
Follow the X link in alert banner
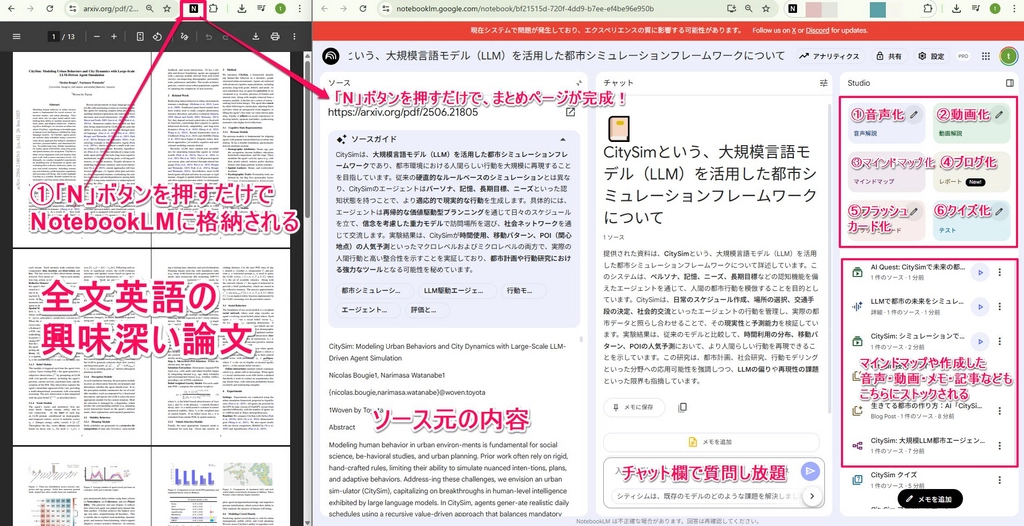point(794,30)
